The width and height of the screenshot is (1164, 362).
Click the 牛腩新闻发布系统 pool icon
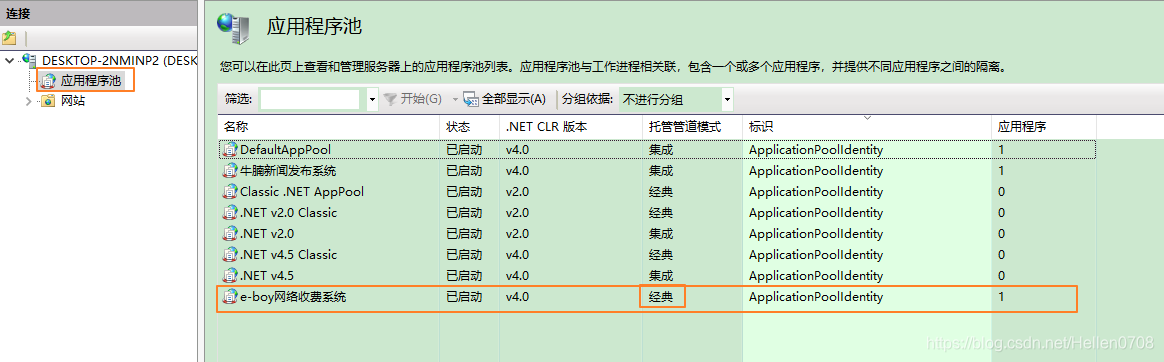click(x=230, y=171)
